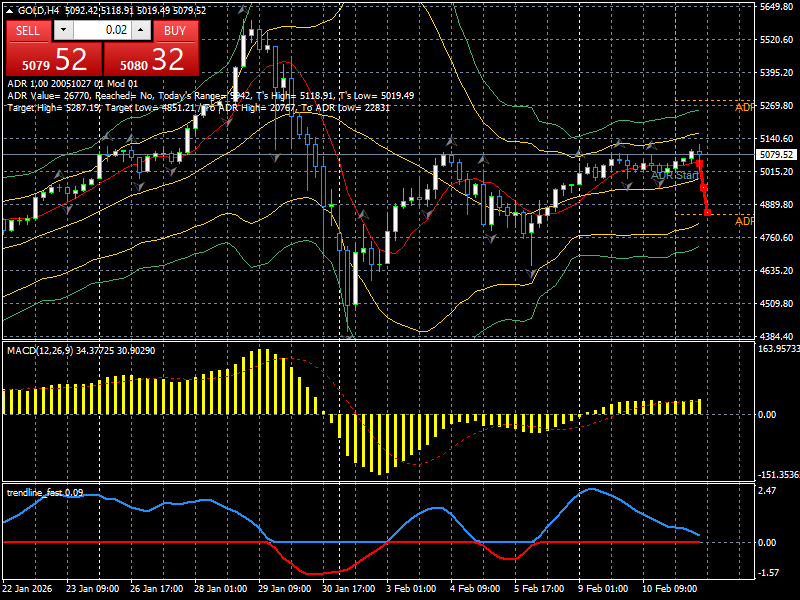Click the 'ADR 1,00 20051027 01 Mod 01' text
Image resolution: width=800 pixels, height=600 pixels.
(72, 84)
